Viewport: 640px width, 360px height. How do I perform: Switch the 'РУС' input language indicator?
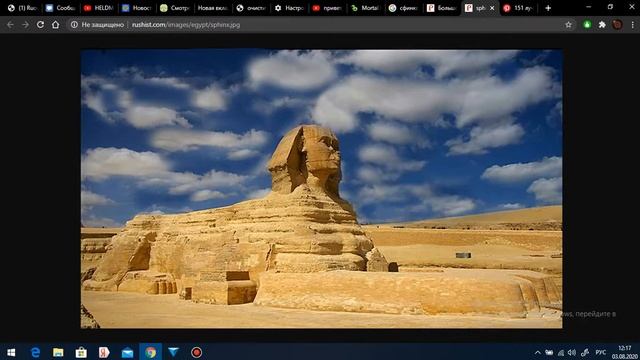pyautogui.click(x=601, y=353)
